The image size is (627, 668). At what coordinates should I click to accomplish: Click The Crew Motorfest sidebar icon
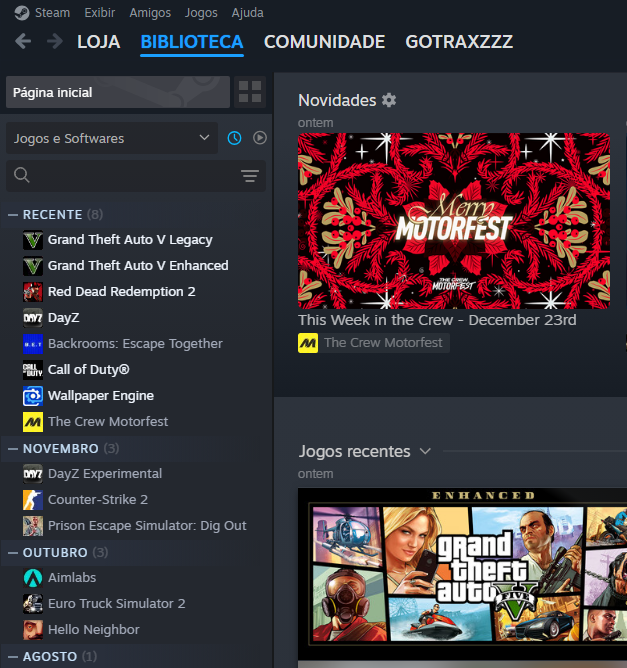pyautogui.click(x=33, y=422)
